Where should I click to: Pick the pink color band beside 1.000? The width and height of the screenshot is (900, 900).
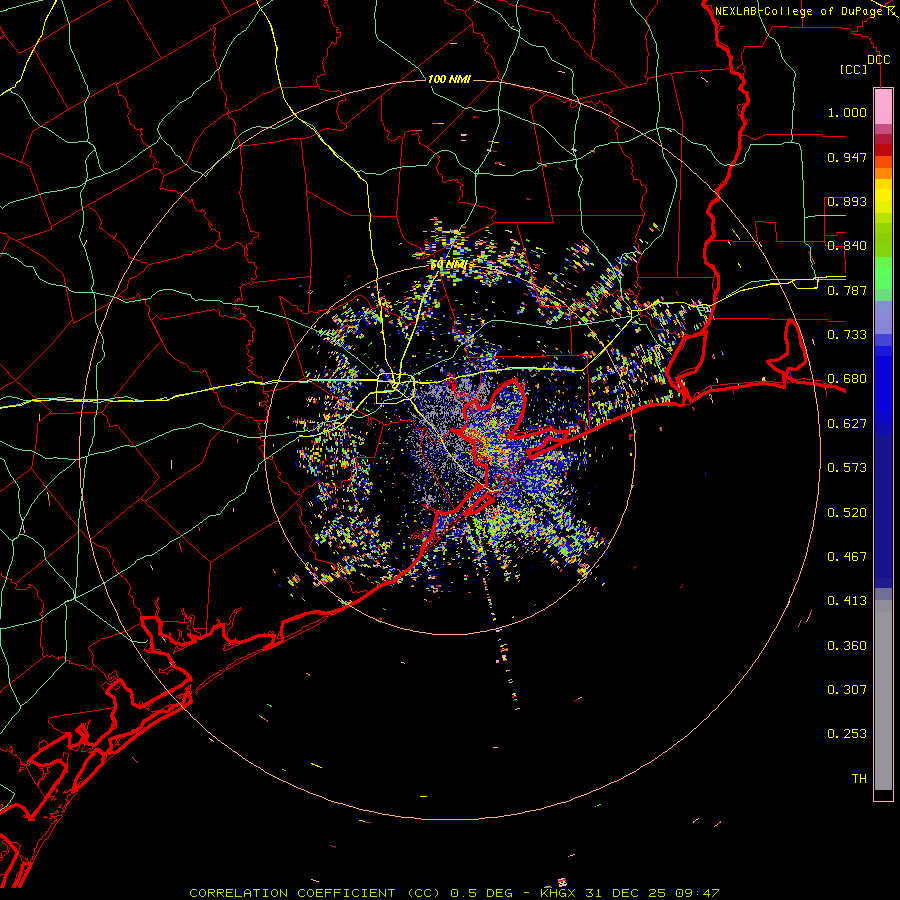883,107
